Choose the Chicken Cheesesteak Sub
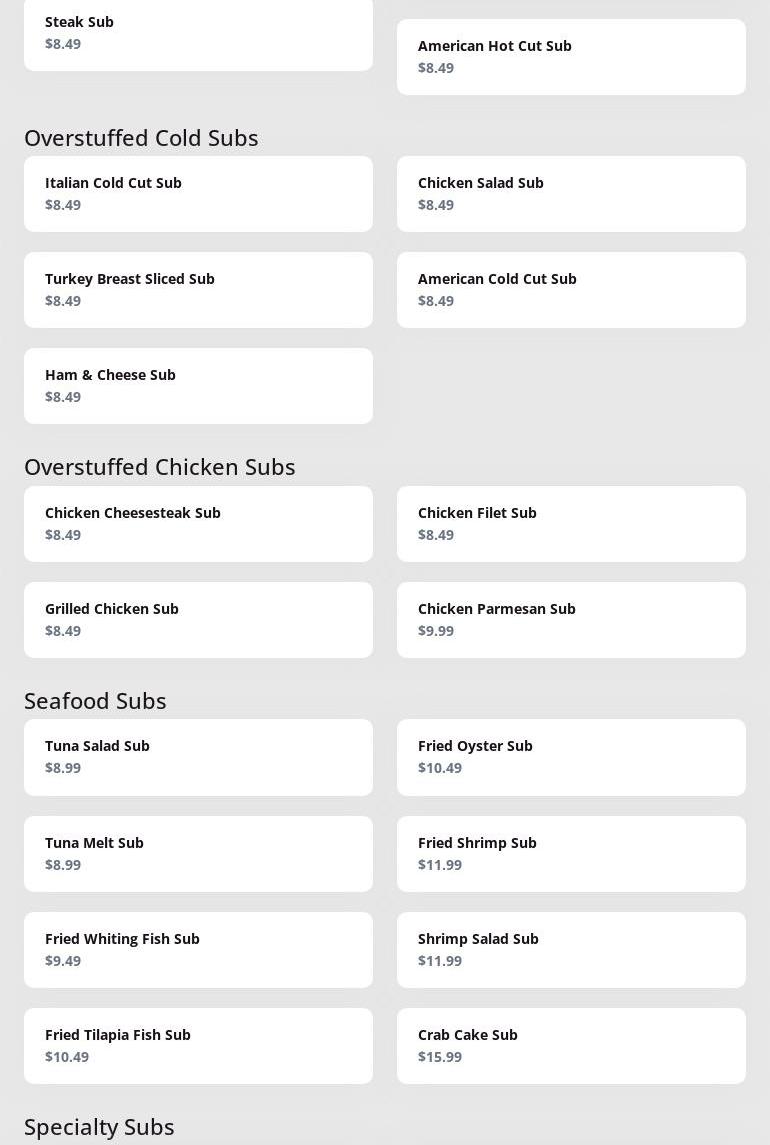 pyautogui.click(x=198, y=524)
